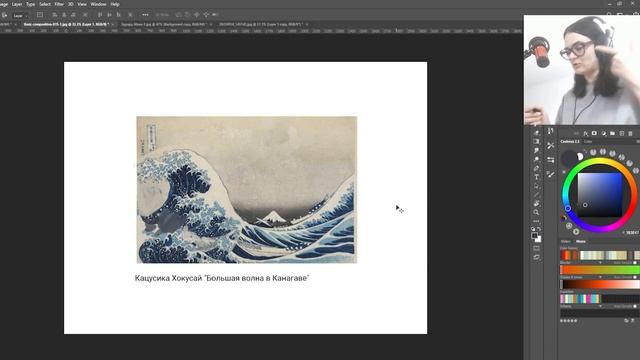The image size is (640, 360).
Task: Click the play-style round icon below wheel
Action: pos(576,232)
